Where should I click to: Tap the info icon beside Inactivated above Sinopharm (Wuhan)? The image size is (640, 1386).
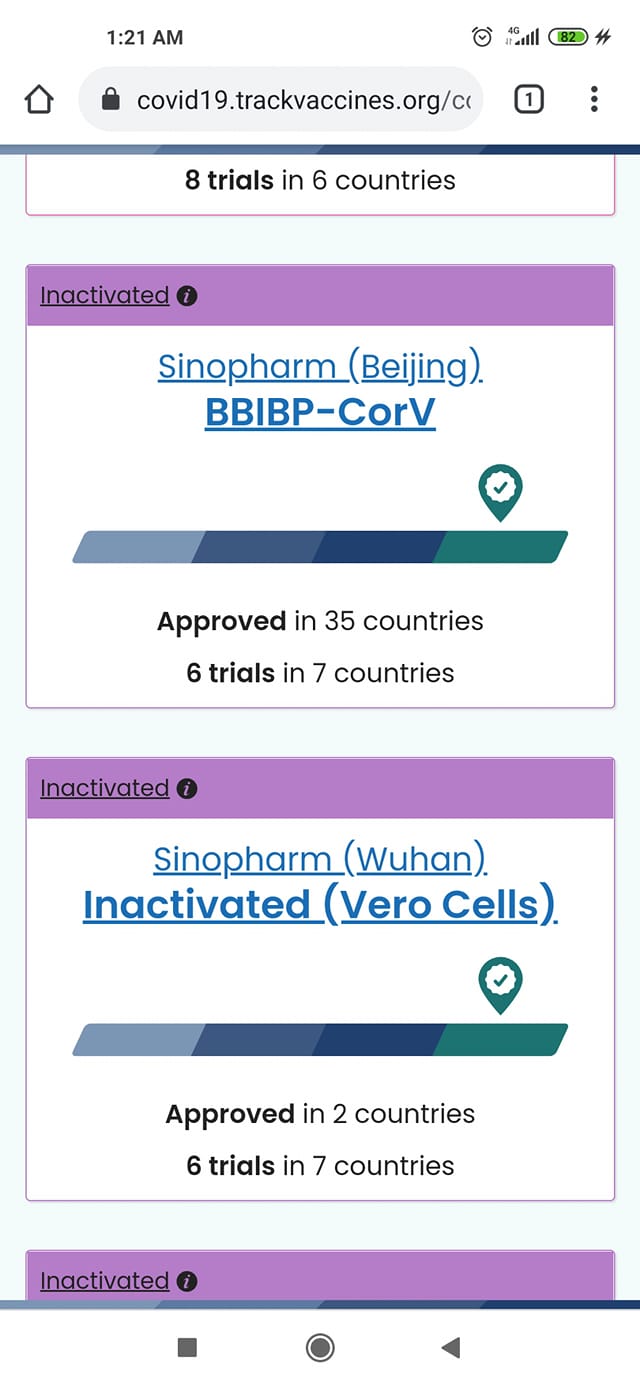pos(186,789)
